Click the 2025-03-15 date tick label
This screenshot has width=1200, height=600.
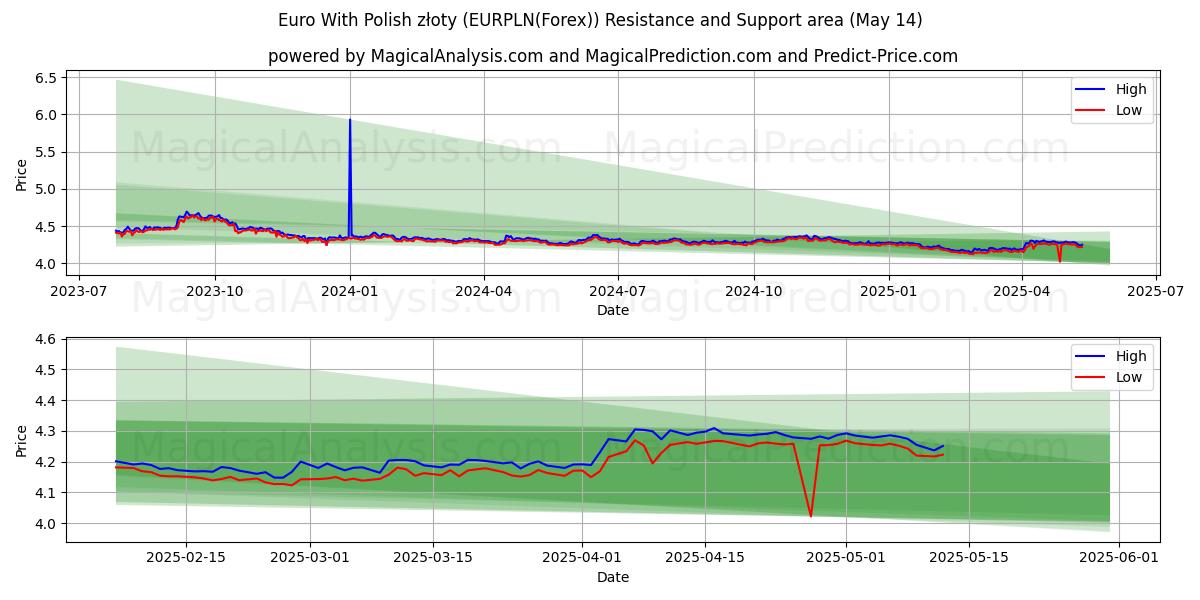433,557
